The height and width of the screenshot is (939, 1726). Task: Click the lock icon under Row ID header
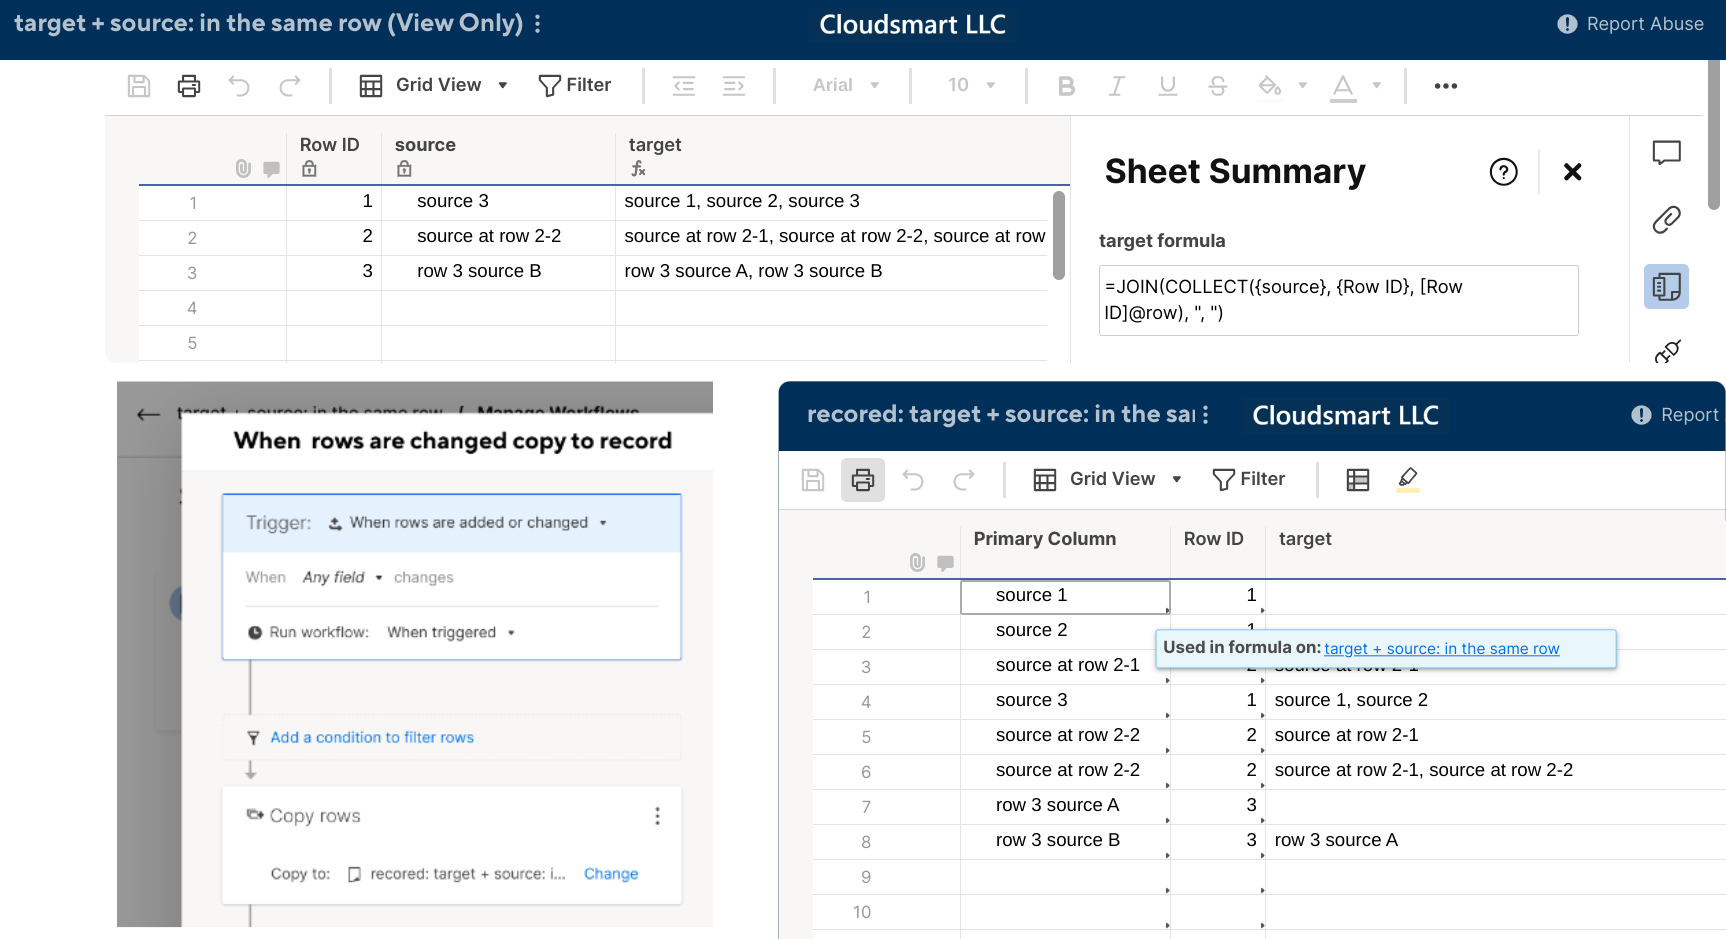click(309, 169)
